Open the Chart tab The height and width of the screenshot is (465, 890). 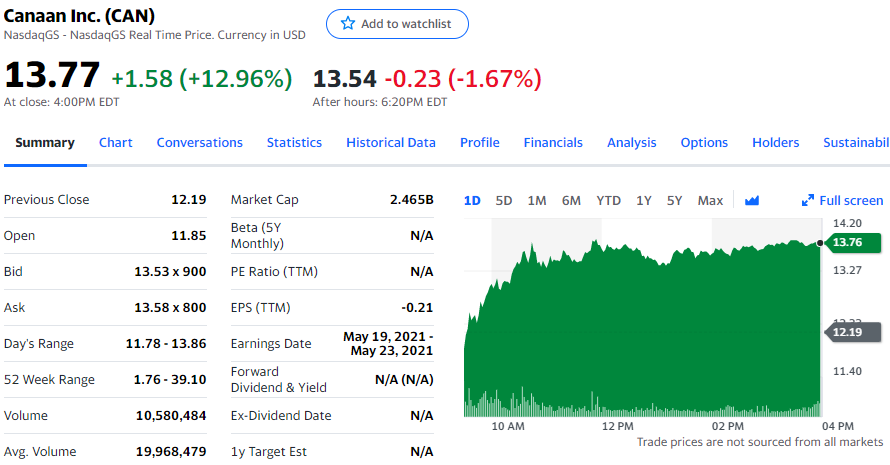[x=115, y=143]
